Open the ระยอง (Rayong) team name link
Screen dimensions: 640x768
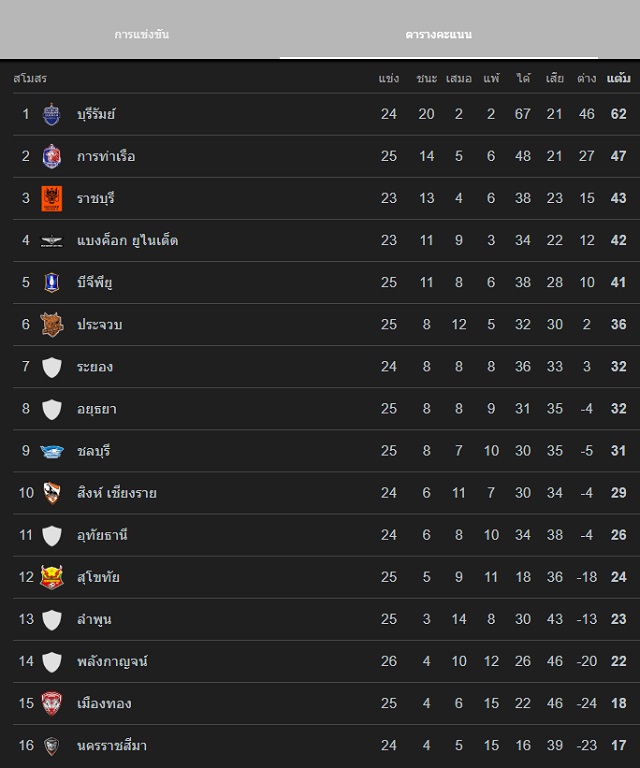point(95,367)
